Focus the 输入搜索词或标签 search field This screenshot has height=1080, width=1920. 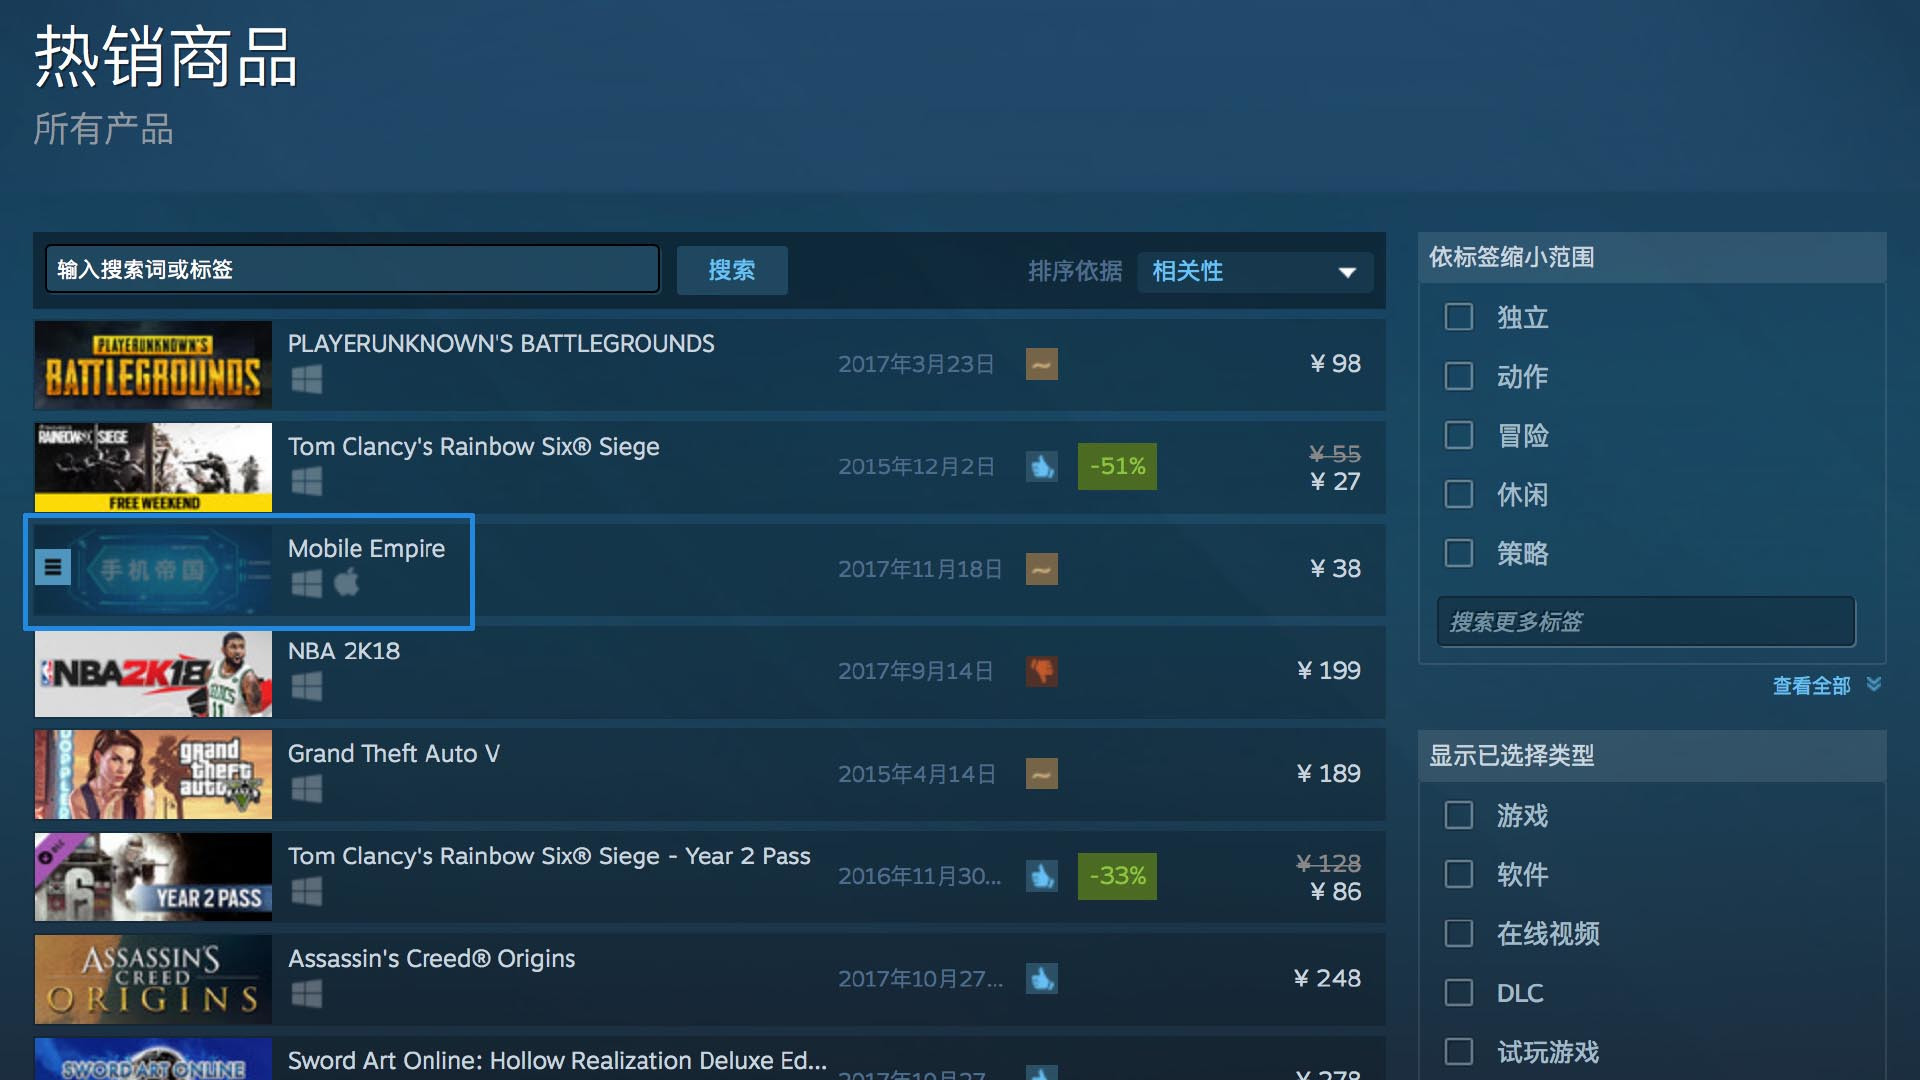point(352,270)
